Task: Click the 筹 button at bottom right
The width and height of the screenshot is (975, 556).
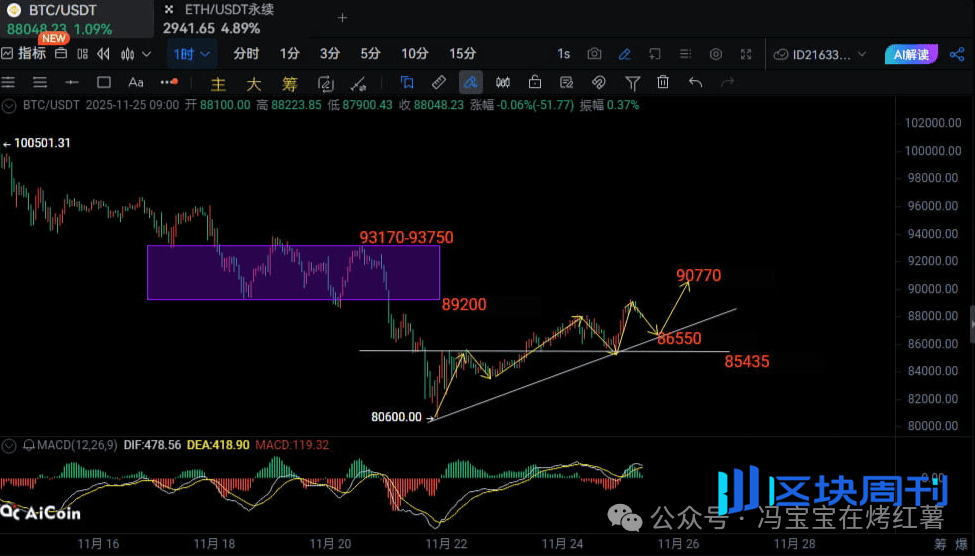Action: point(940,544)
